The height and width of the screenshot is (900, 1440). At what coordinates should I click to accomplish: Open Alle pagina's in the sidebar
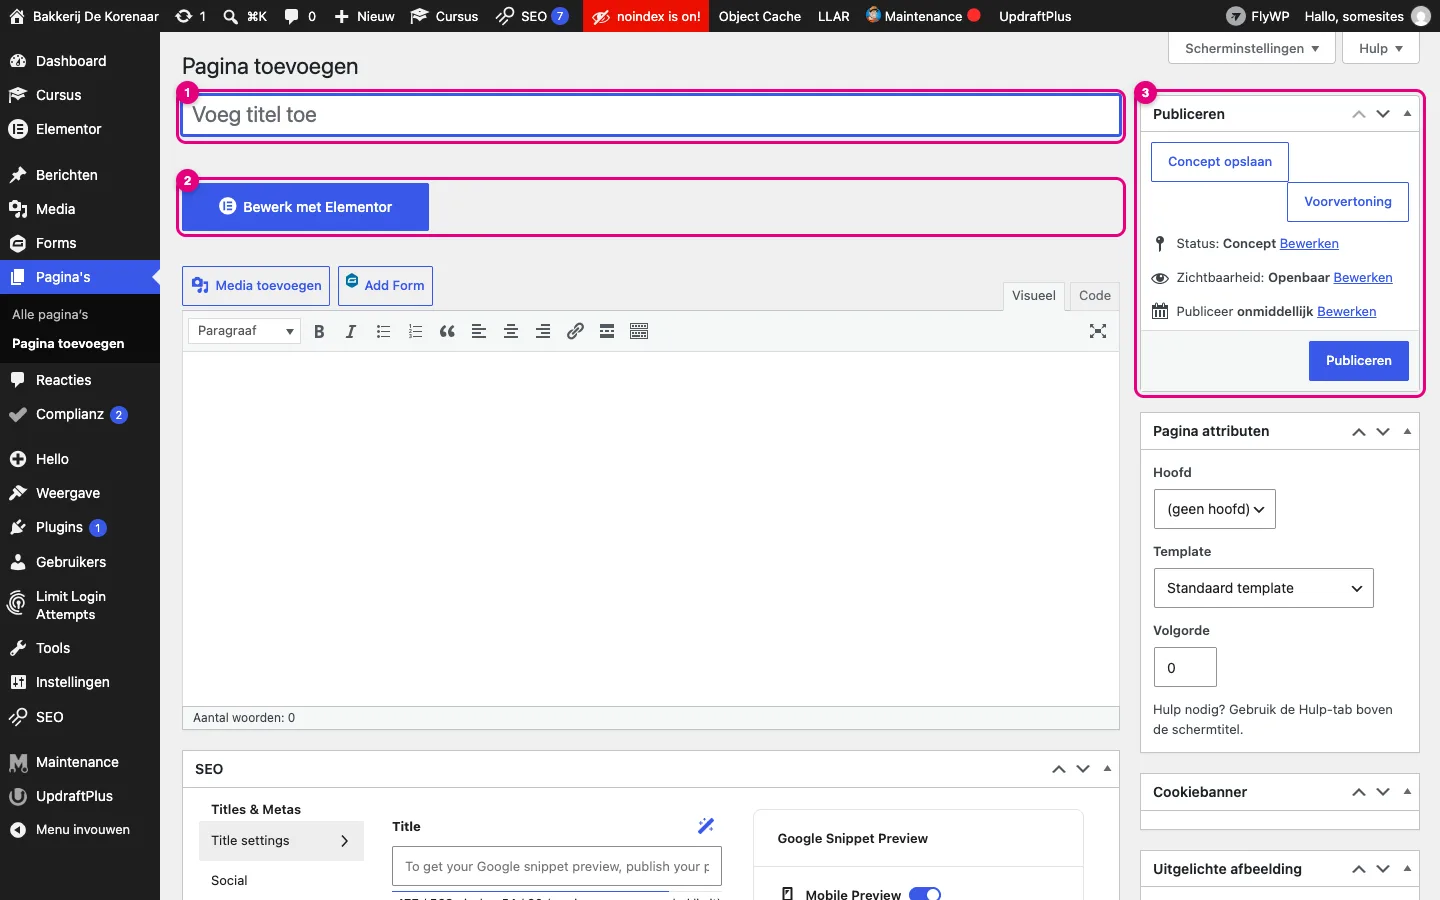[50, 314]
